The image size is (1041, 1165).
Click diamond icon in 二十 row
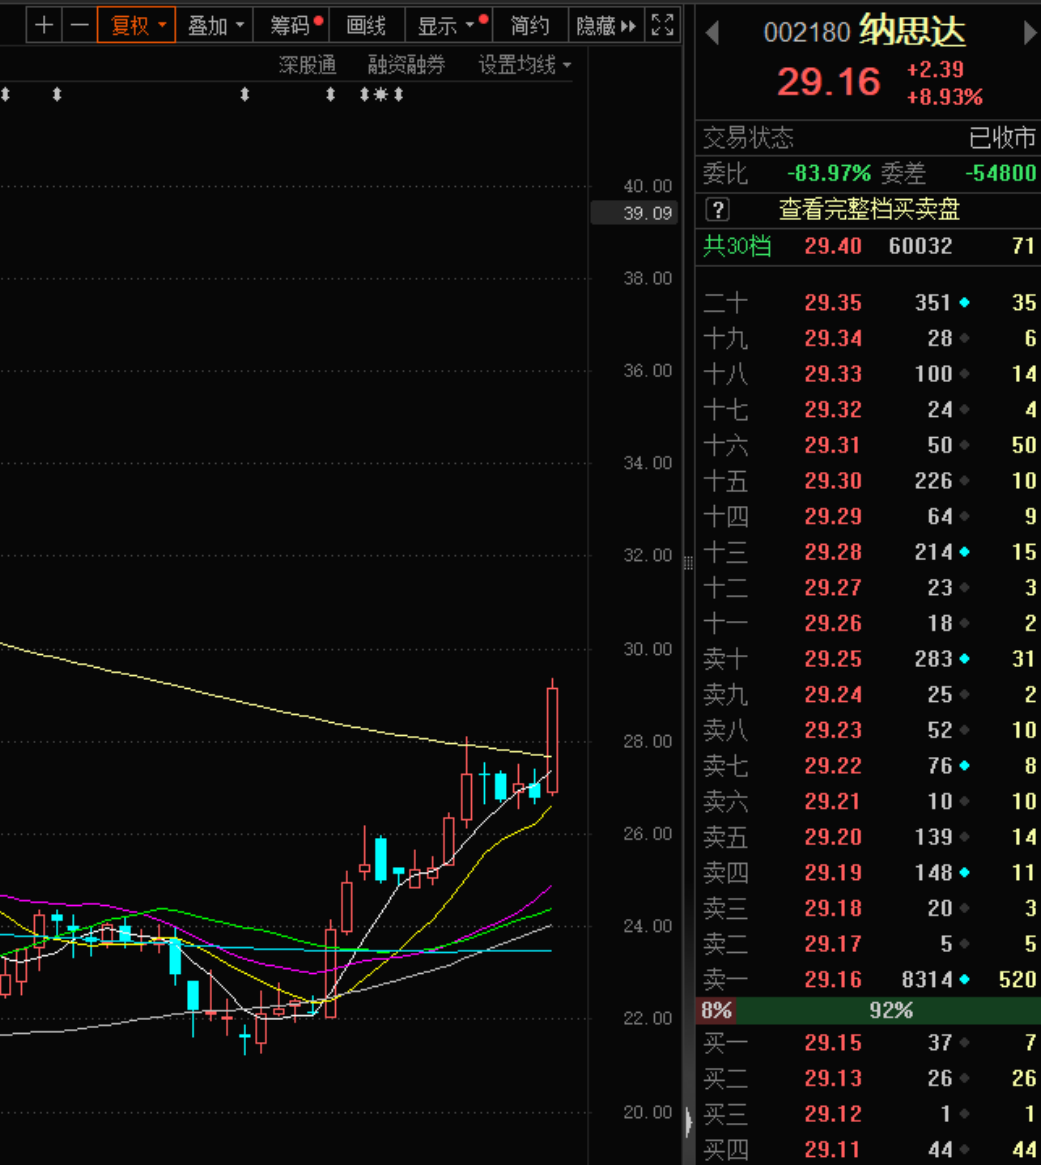[x=964, y=302]
